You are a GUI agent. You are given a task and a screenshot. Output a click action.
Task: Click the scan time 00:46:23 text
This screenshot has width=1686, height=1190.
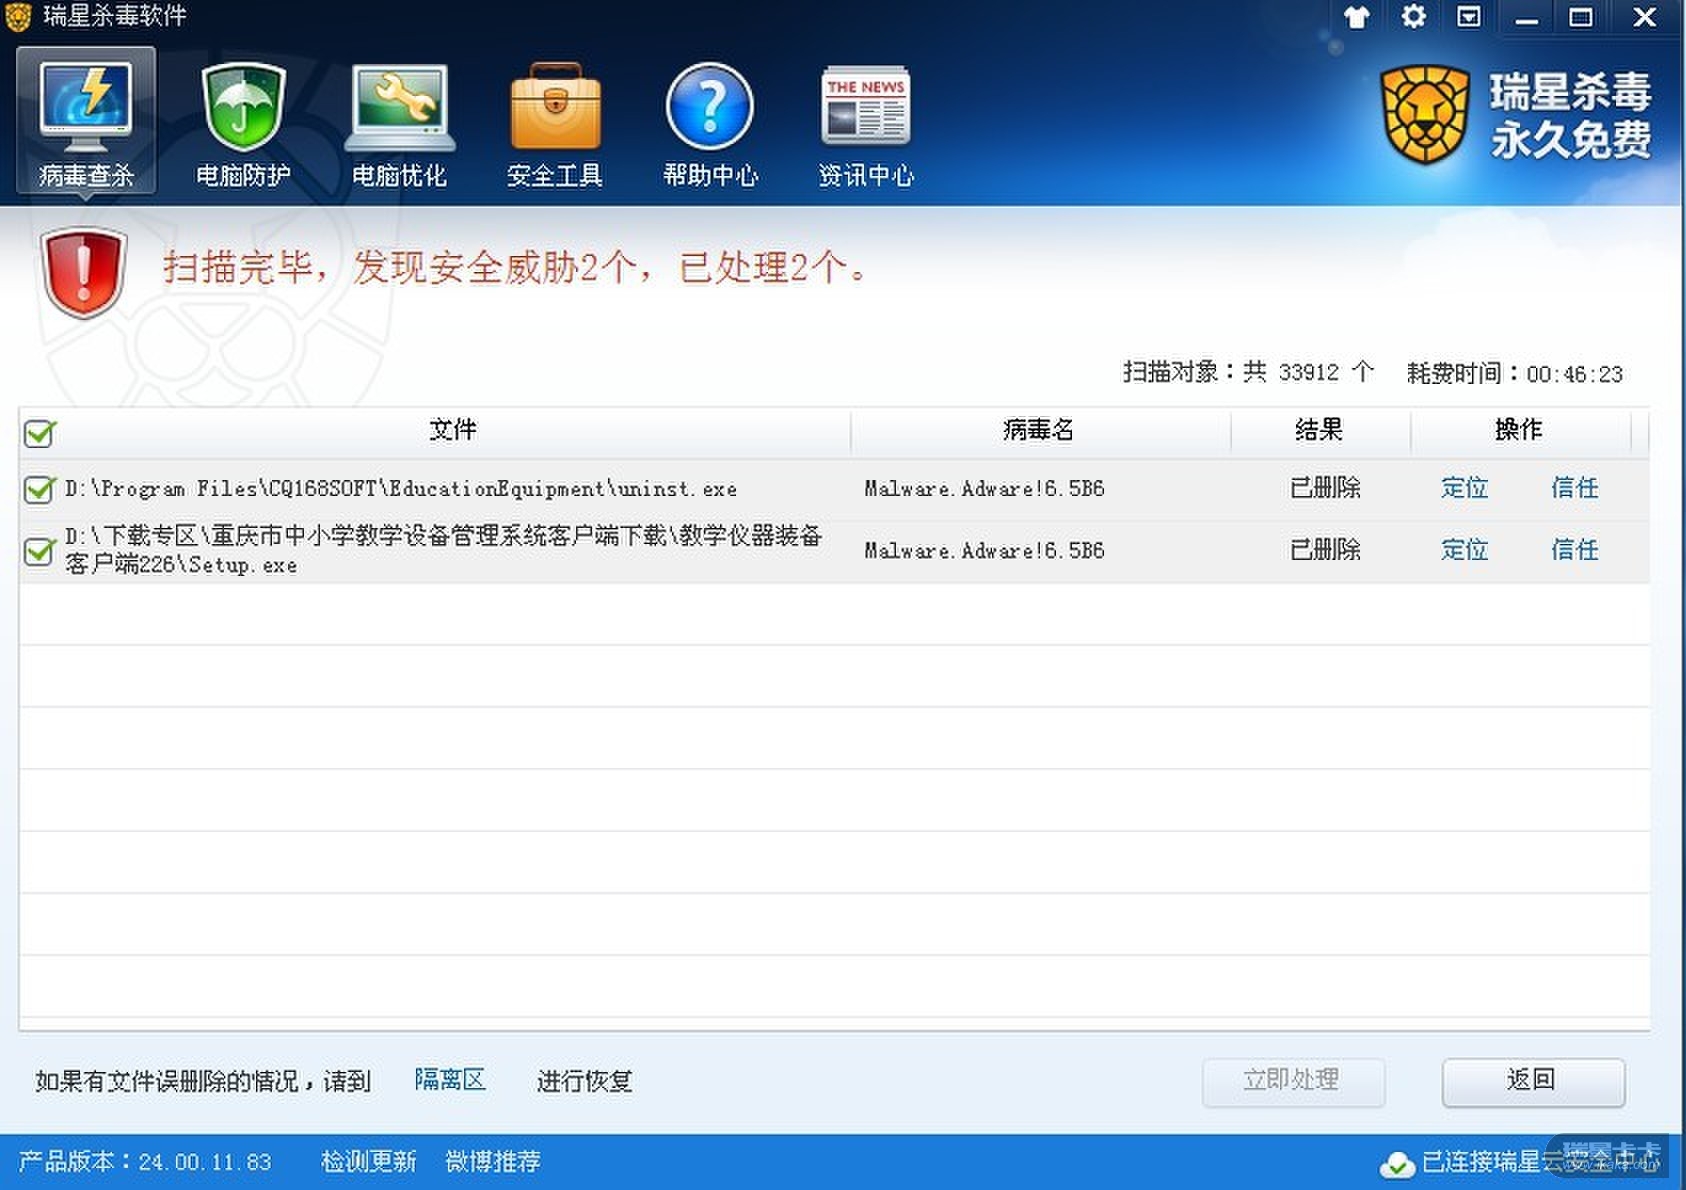point(1575,374)
